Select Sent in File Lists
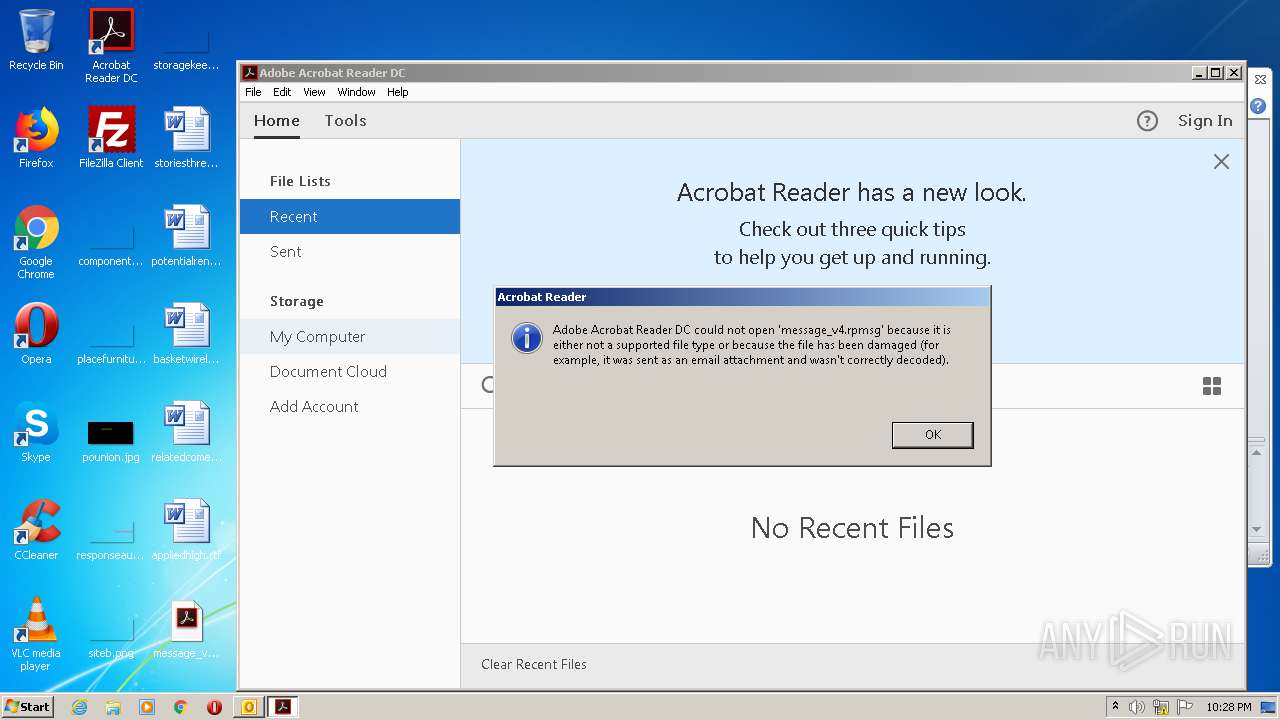 pos(350,252)
